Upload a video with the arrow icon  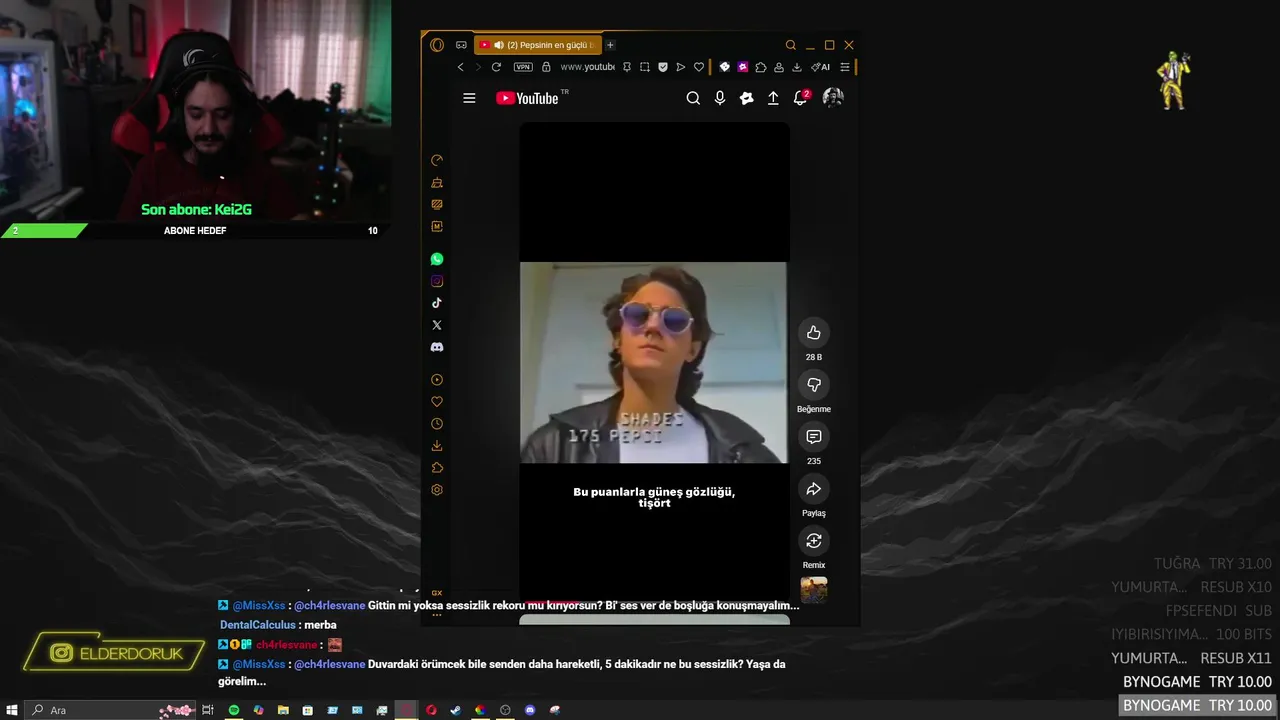click(773, 98)
